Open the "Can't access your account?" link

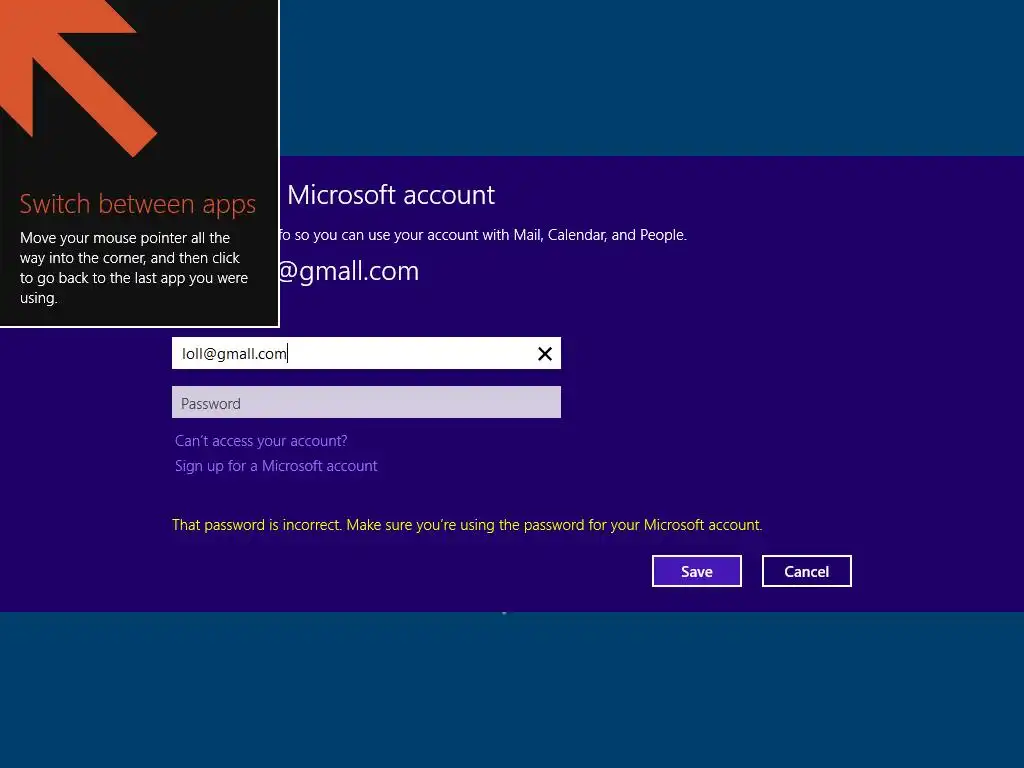coord(261,441)
